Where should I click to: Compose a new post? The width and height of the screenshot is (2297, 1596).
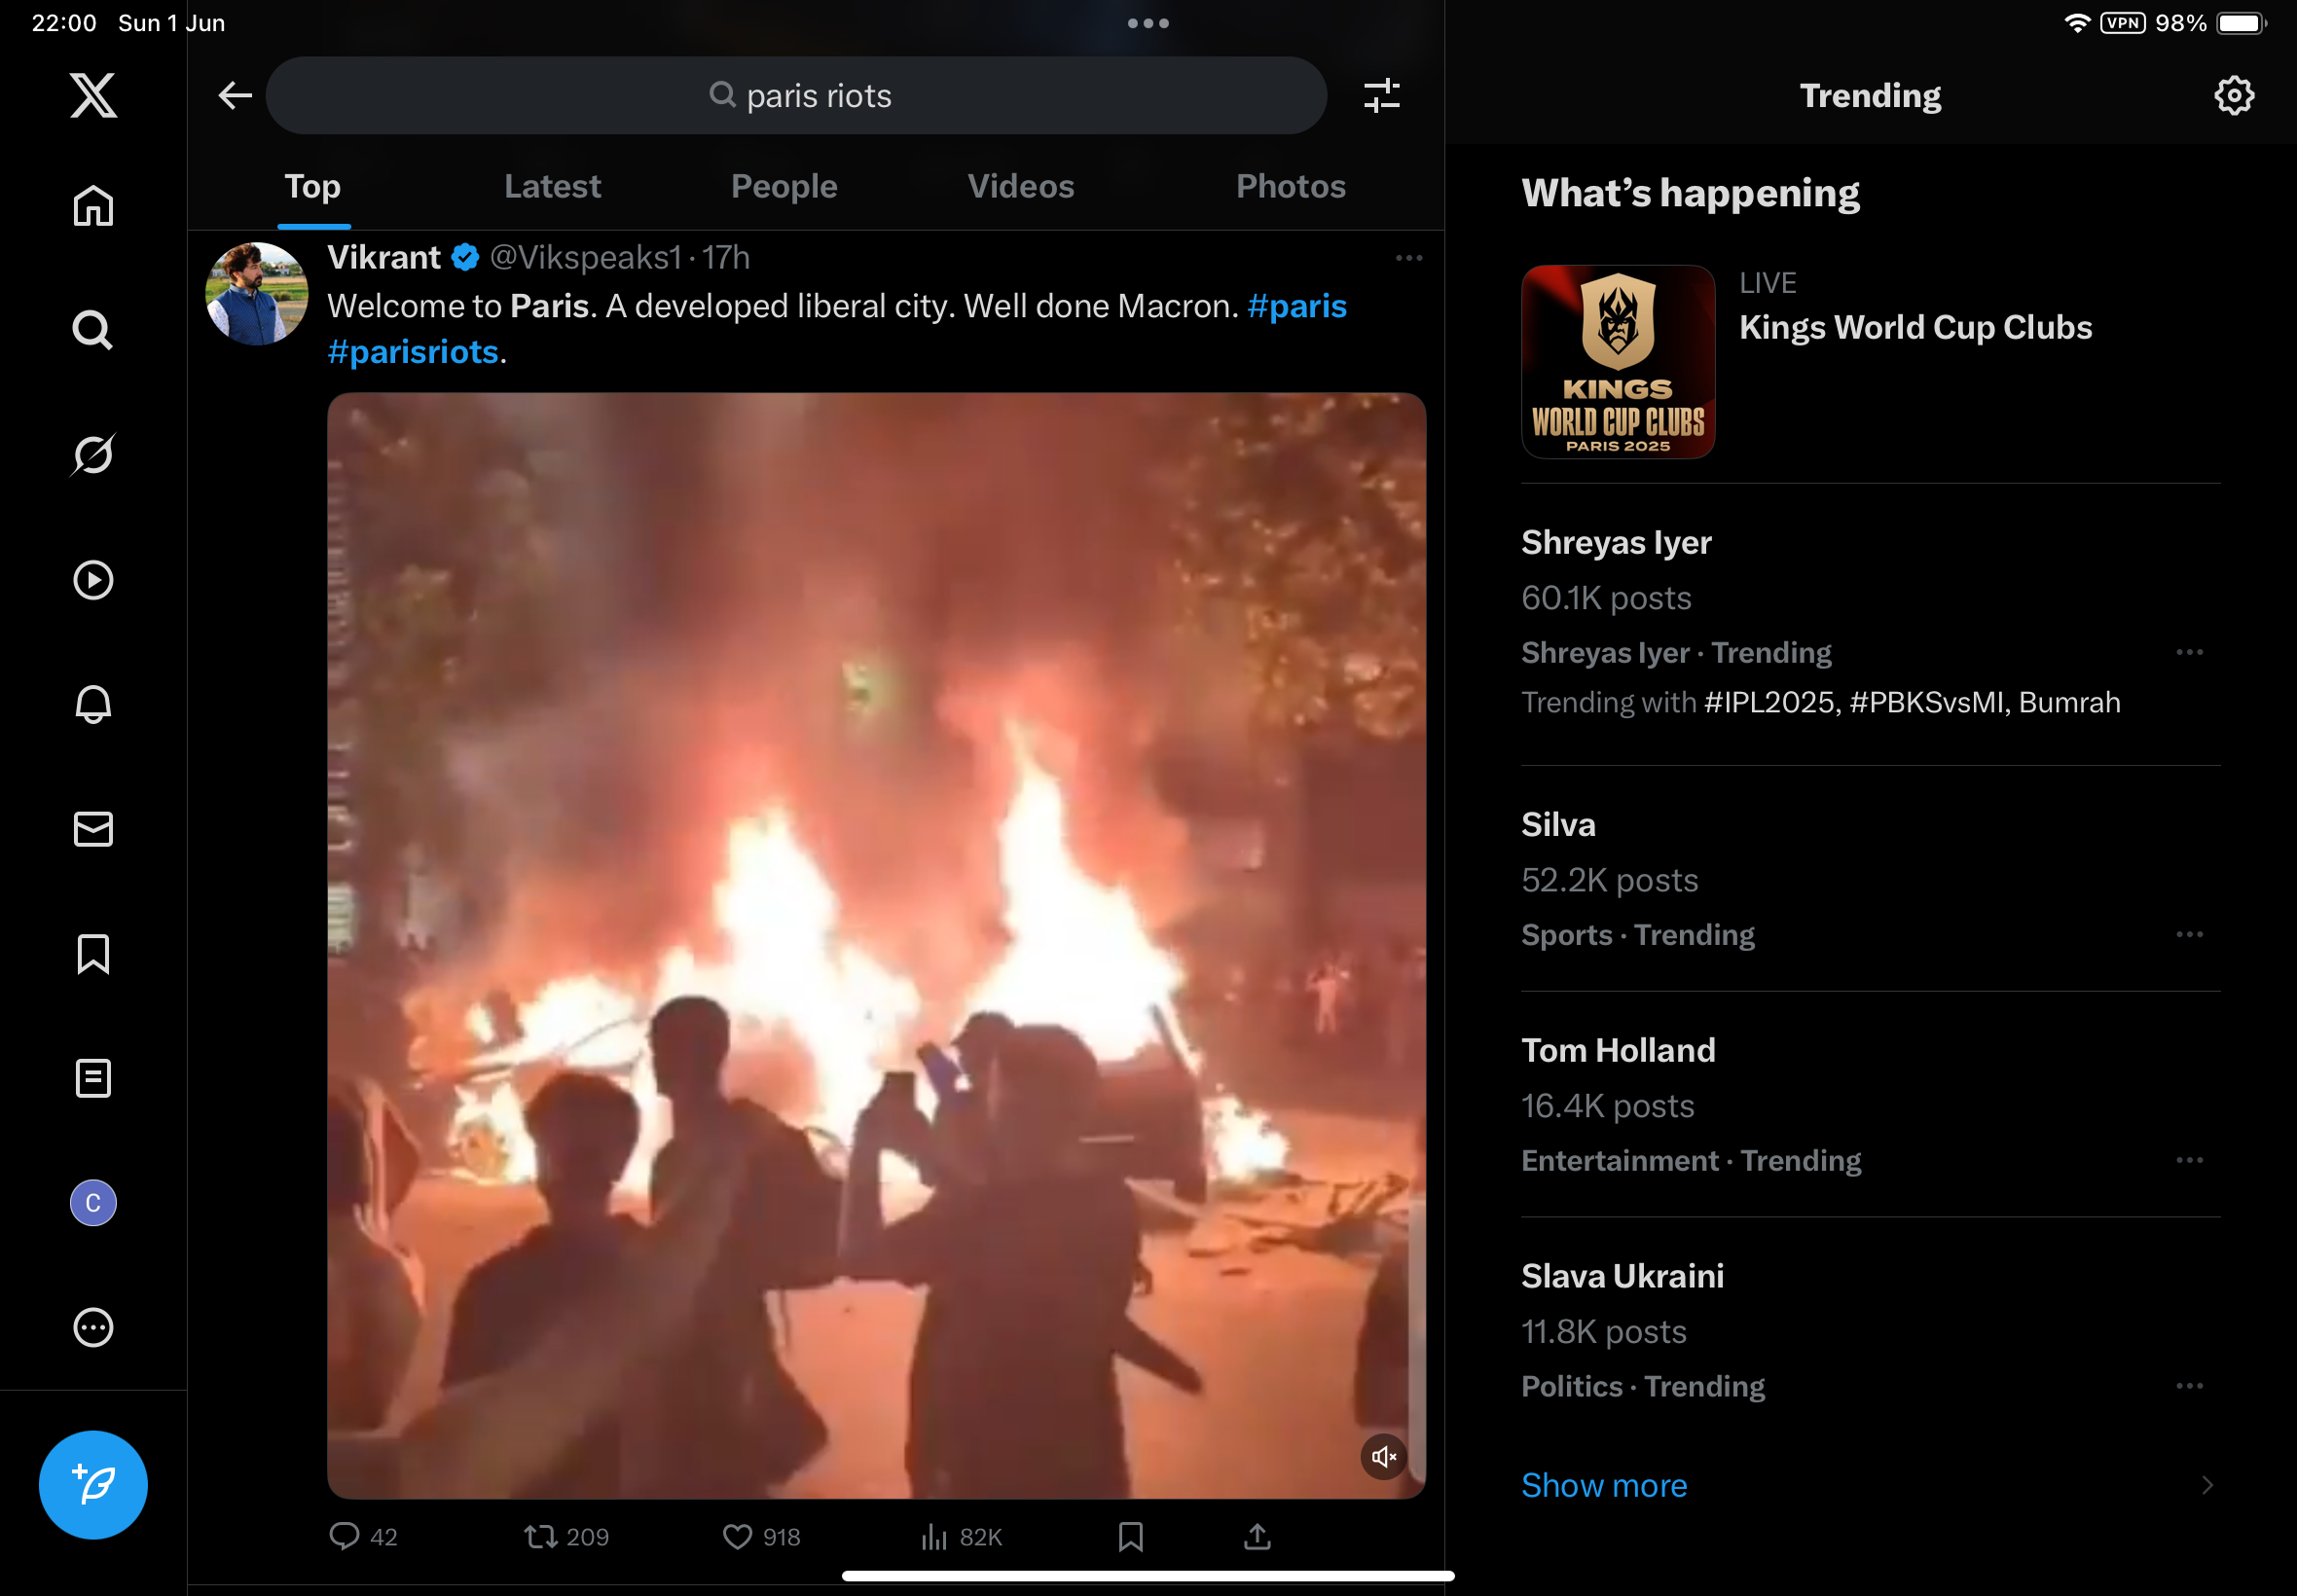93,1485
